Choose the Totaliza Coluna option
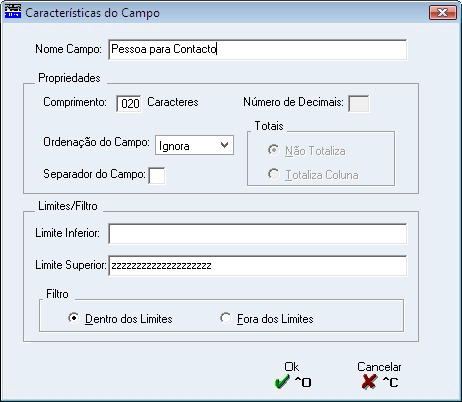The height and width of the screenshot is (402, 462). click(273, 174)
